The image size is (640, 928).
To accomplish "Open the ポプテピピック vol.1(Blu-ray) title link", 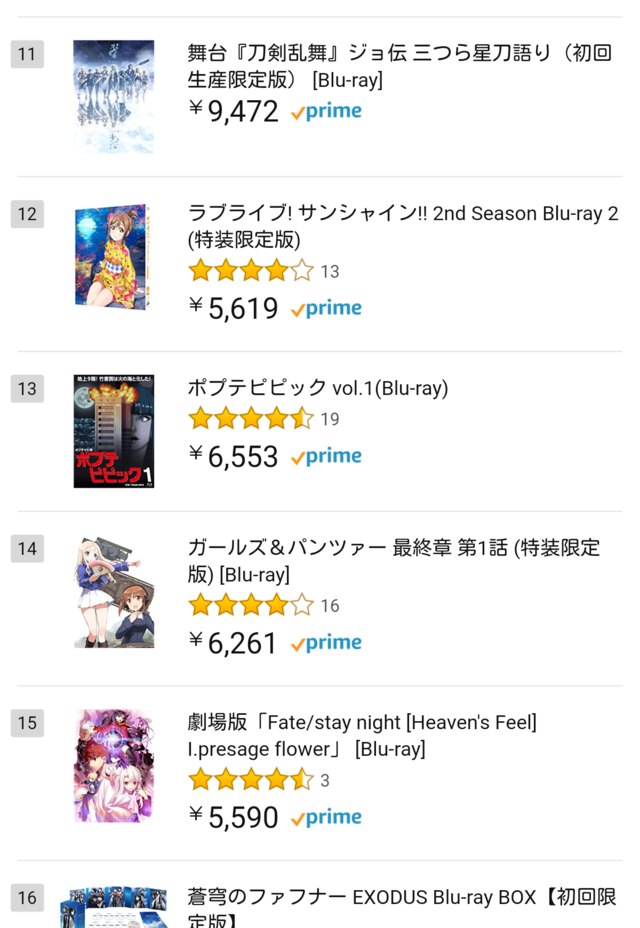I will tap(318, 388).
